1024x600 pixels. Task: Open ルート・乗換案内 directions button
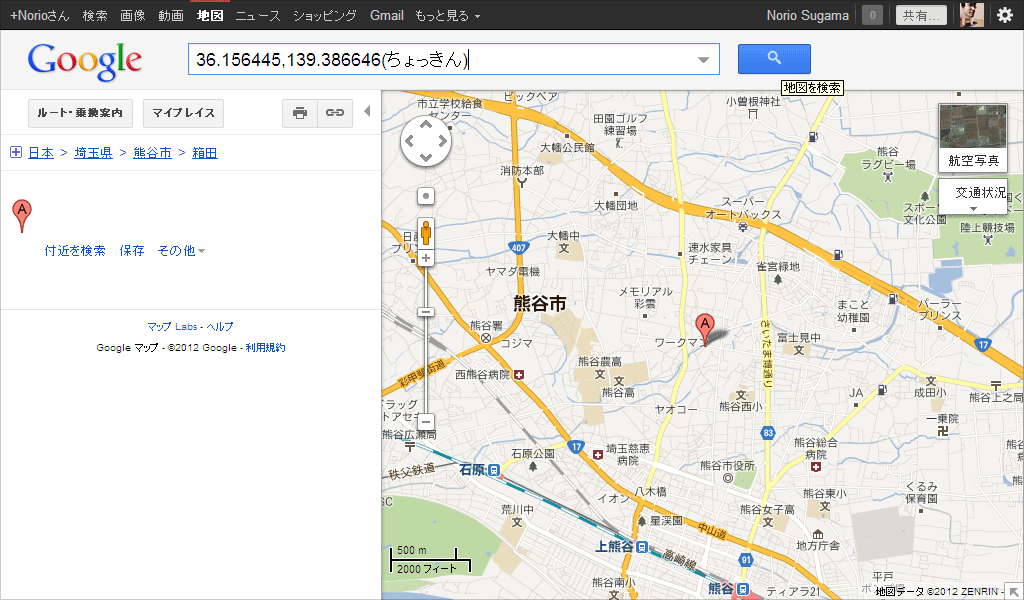pos(80,113)
